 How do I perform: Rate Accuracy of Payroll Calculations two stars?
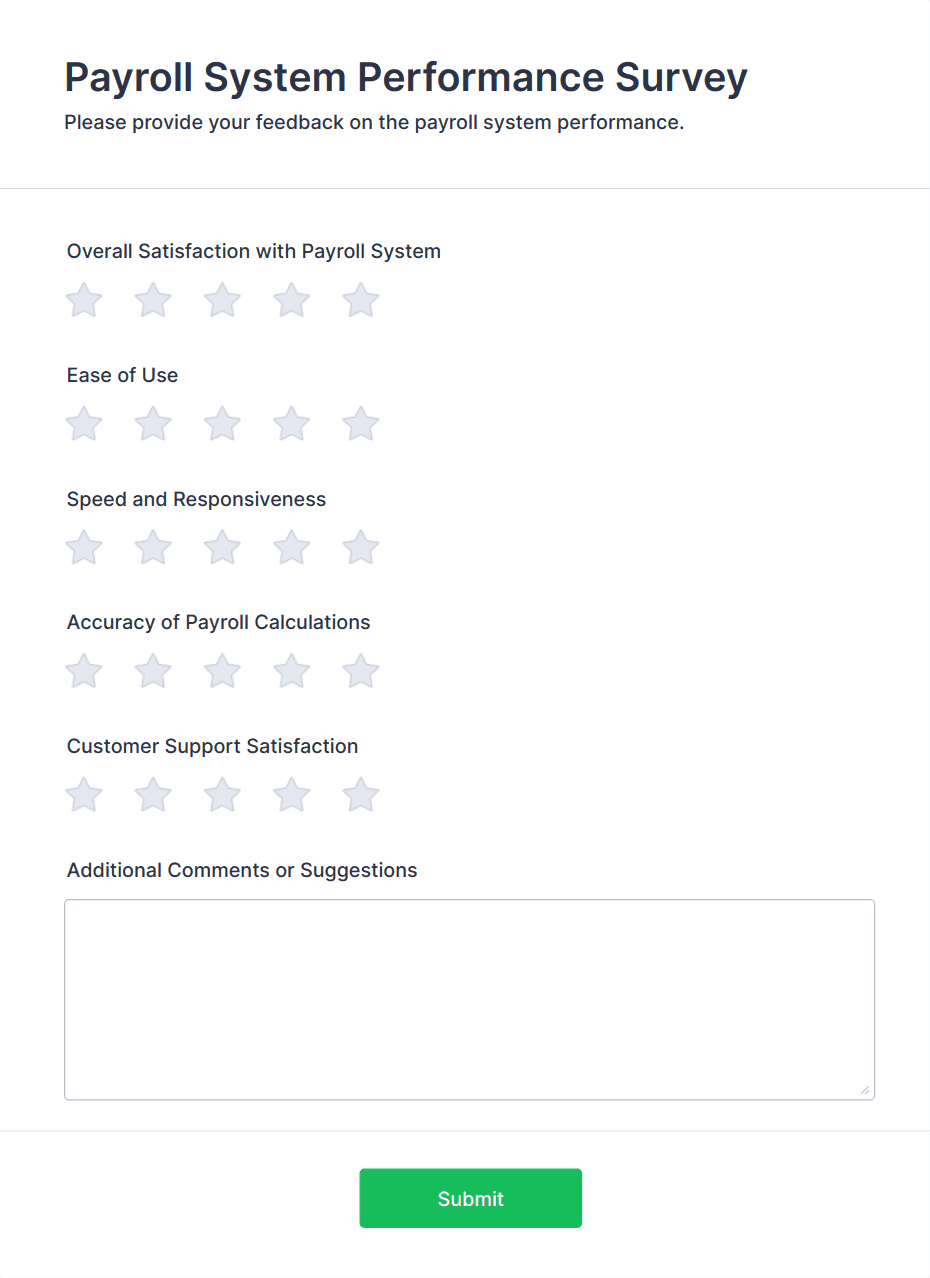pos(152,671)
